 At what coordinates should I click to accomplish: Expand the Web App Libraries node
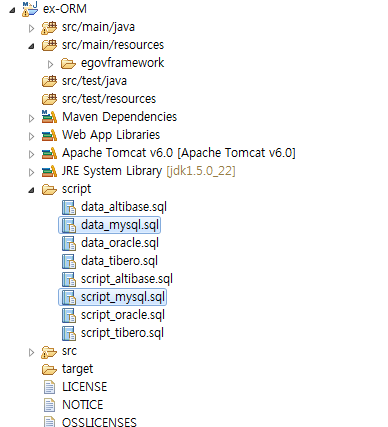[x=31, y=136]
